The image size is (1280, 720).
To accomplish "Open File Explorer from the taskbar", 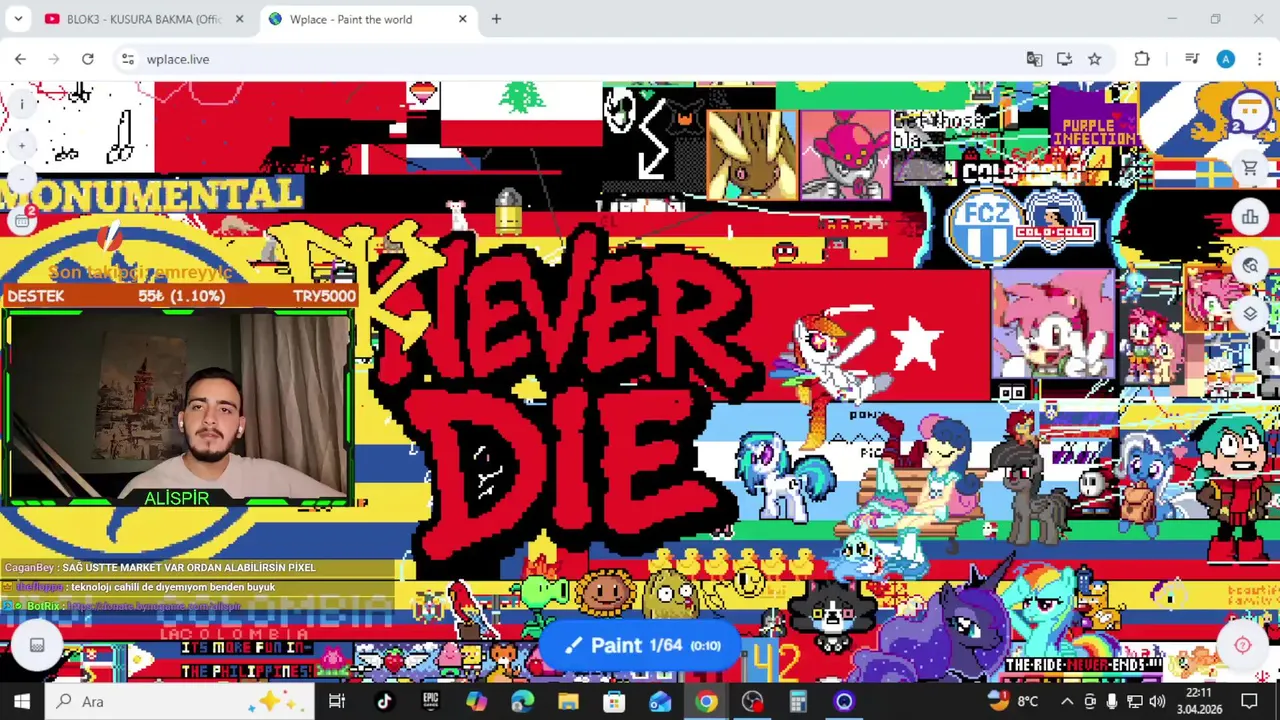I will 568,701.
